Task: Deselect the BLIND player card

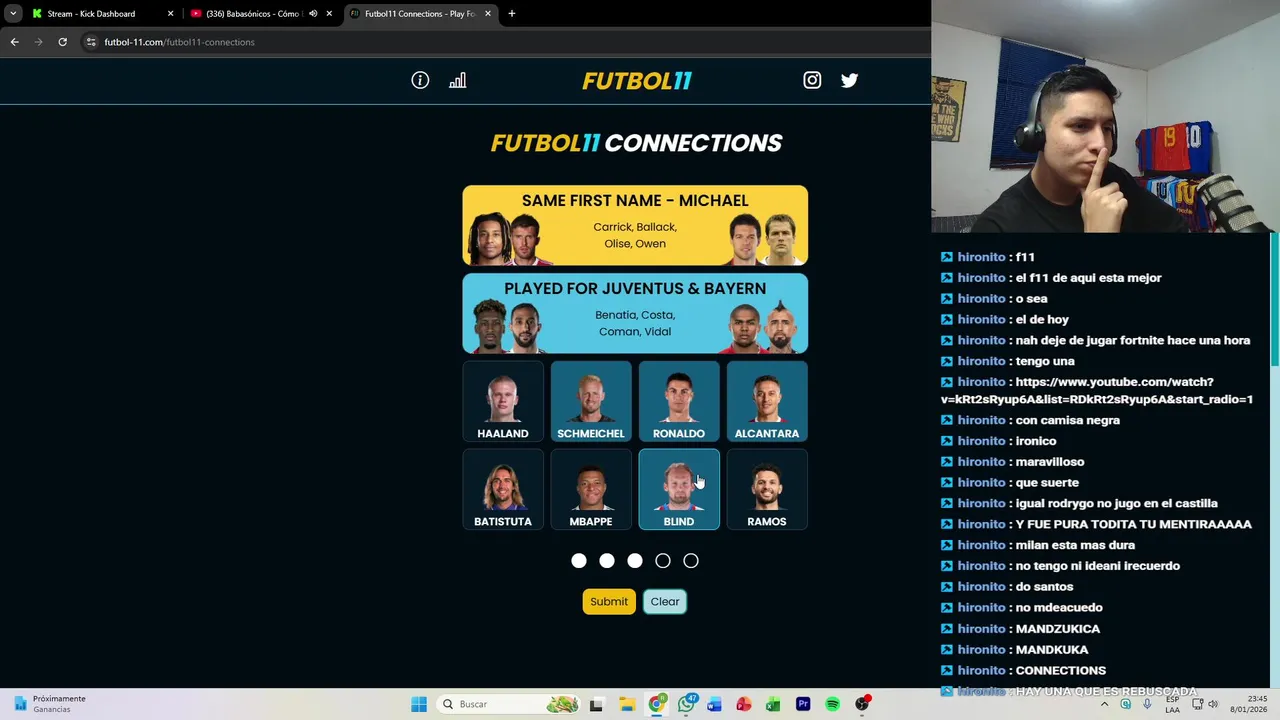Action: [x=679, y=489]
